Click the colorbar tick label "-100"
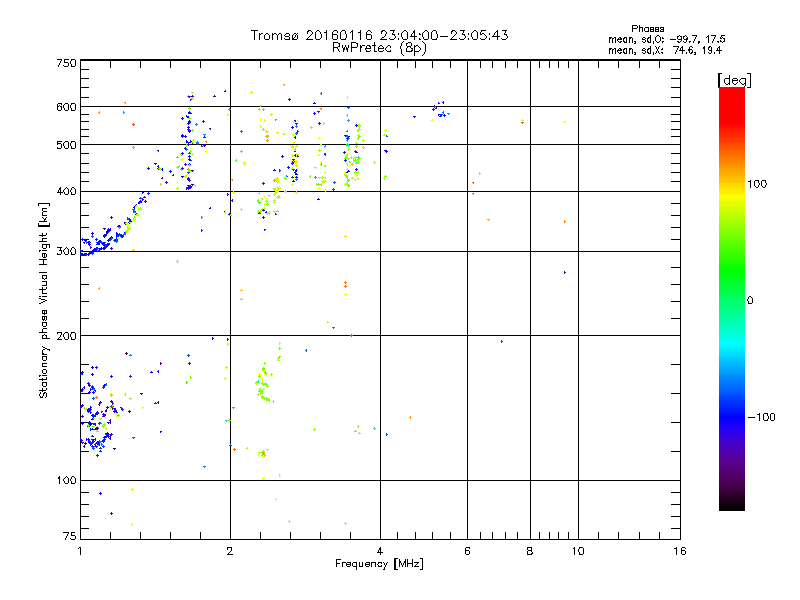 762,417
